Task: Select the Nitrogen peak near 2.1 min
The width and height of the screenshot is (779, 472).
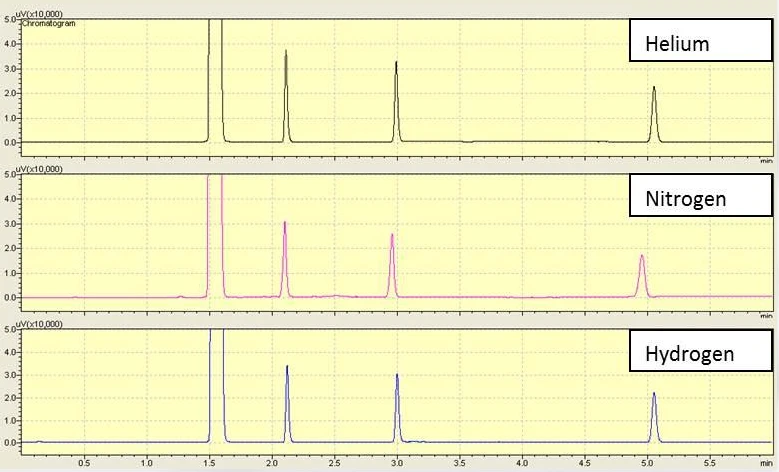Action: point(285,259)
